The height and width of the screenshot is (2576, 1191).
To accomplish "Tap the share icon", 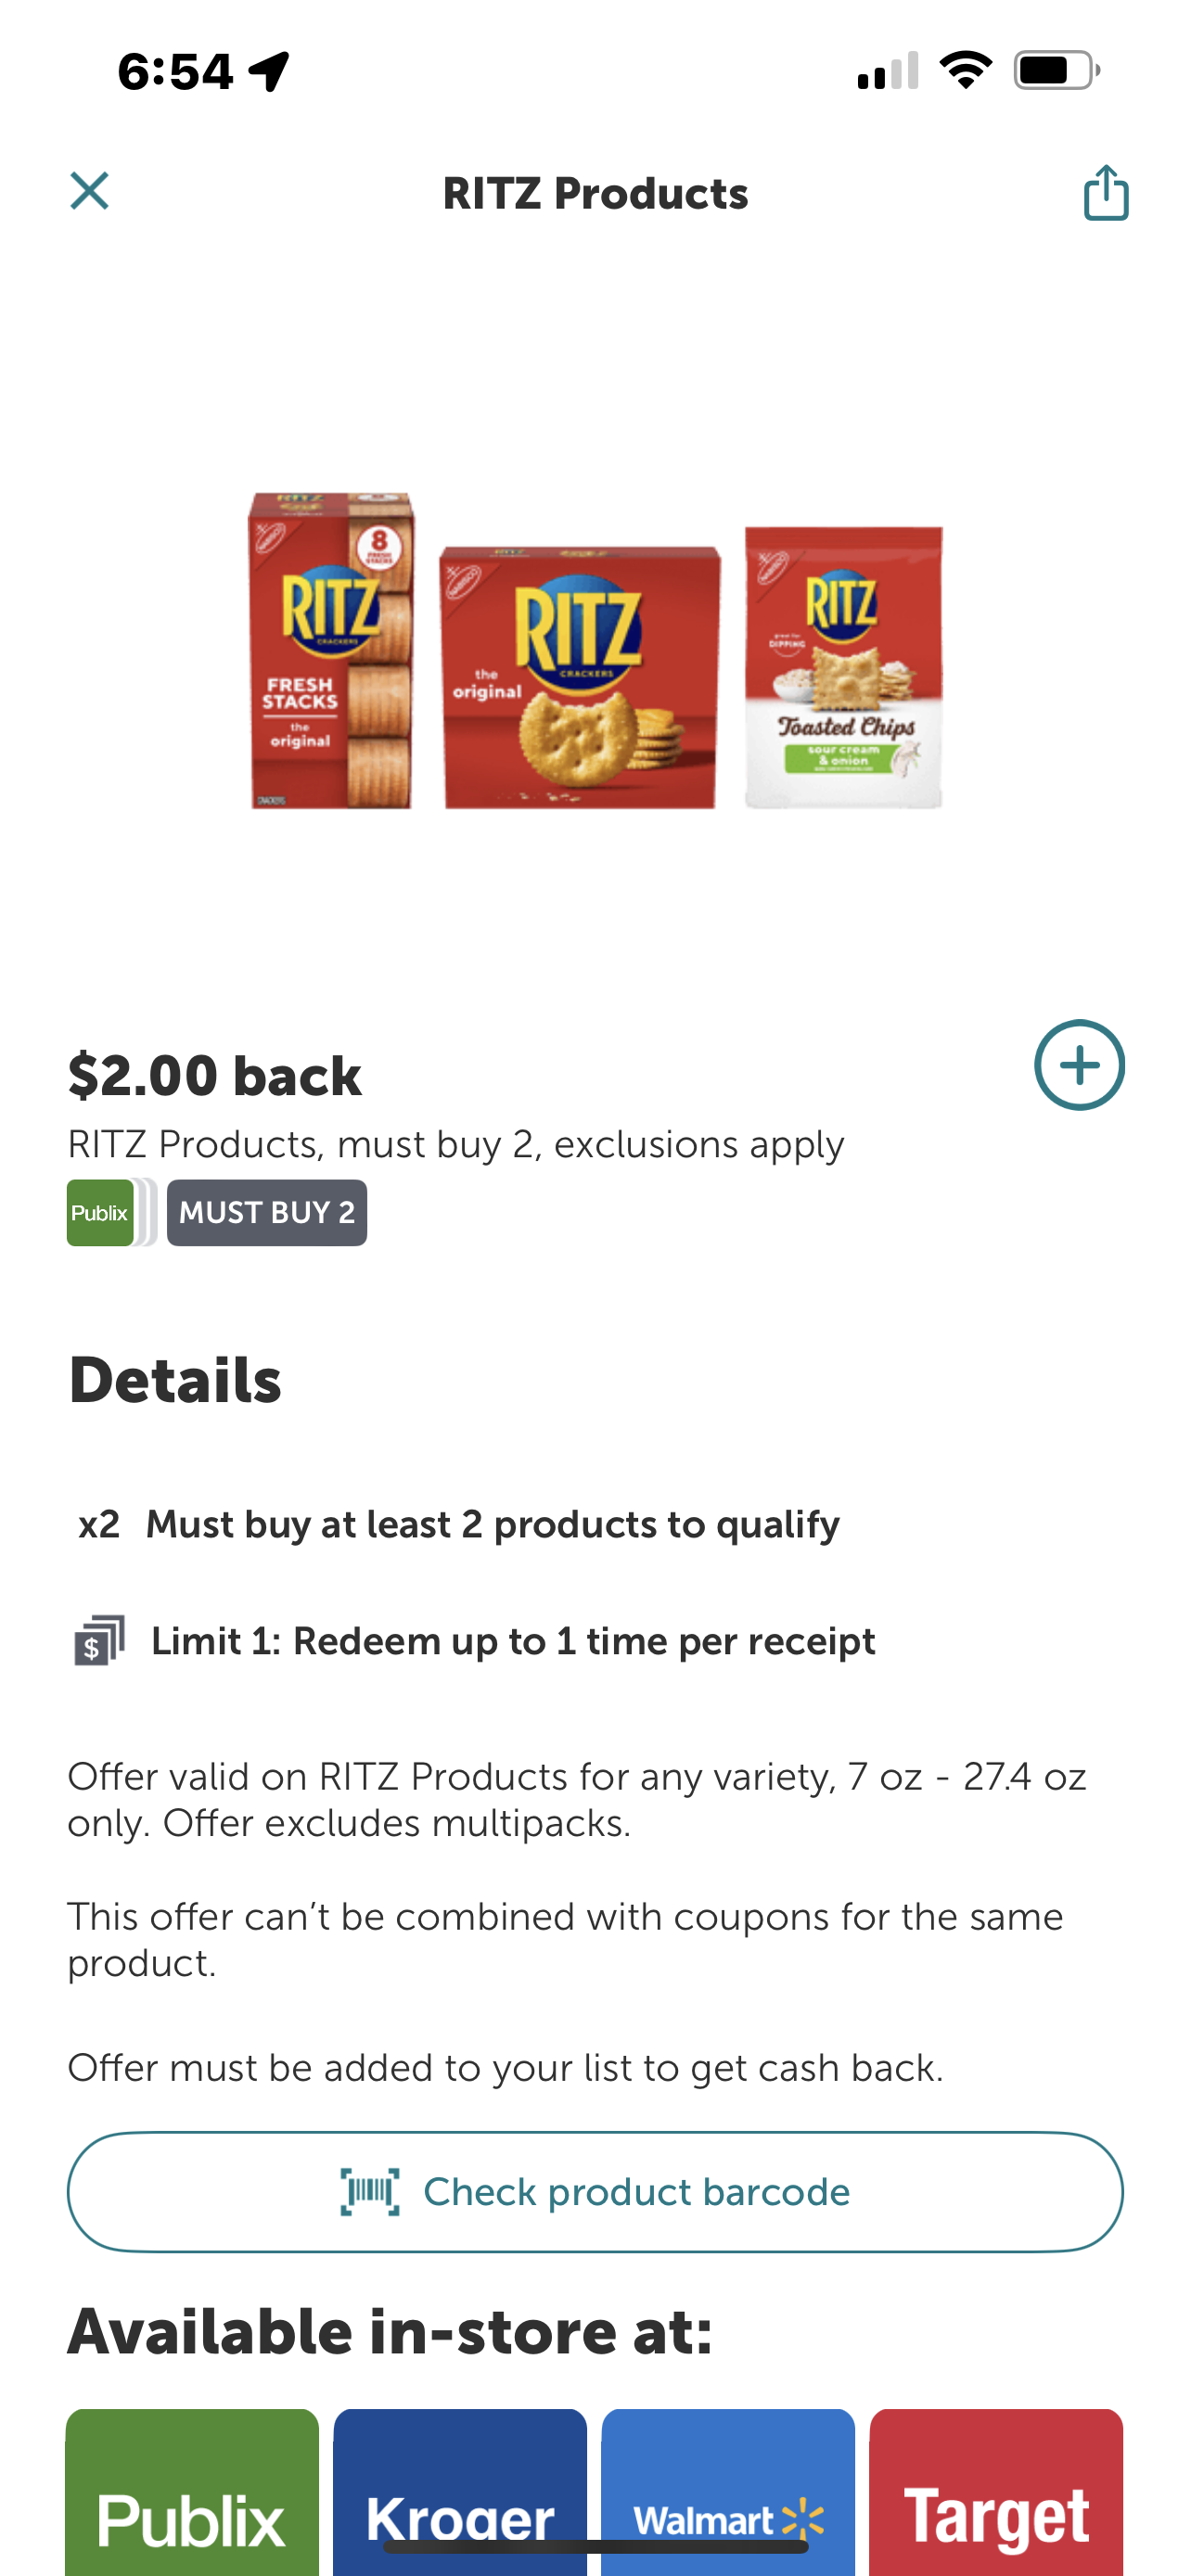I will [1106, 192].
